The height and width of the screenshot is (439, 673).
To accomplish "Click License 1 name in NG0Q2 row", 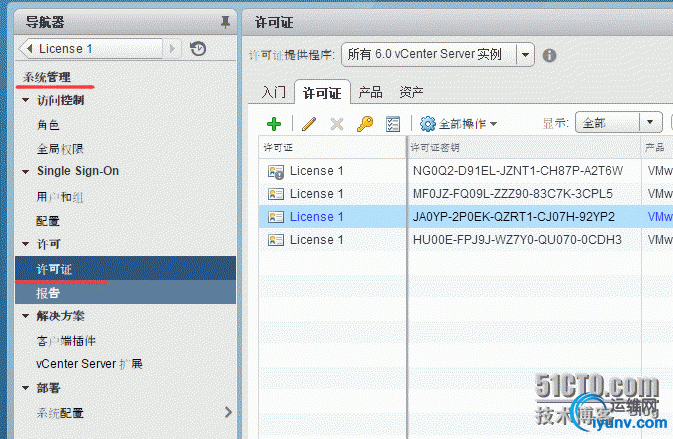I will [x=317, y=171].
